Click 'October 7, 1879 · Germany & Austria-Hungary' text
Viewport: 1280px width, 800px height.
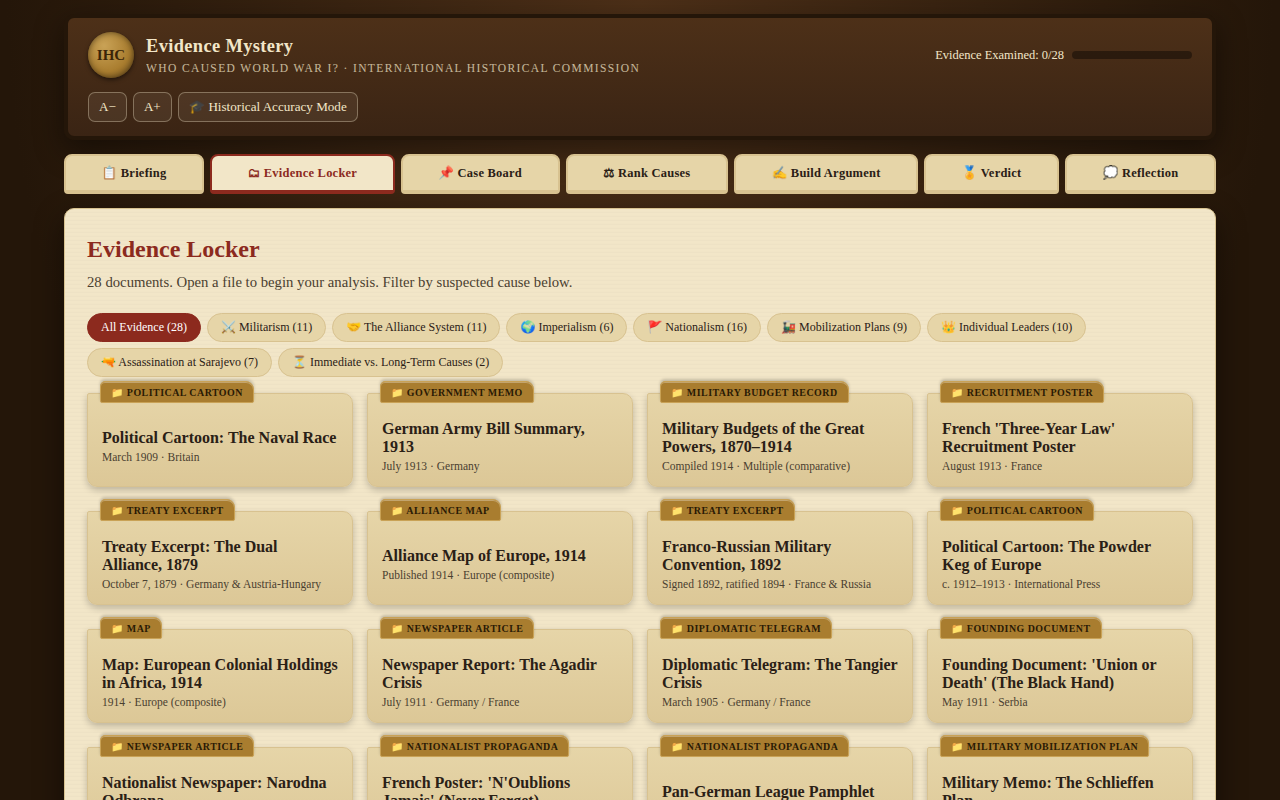[x=211, y=584]
